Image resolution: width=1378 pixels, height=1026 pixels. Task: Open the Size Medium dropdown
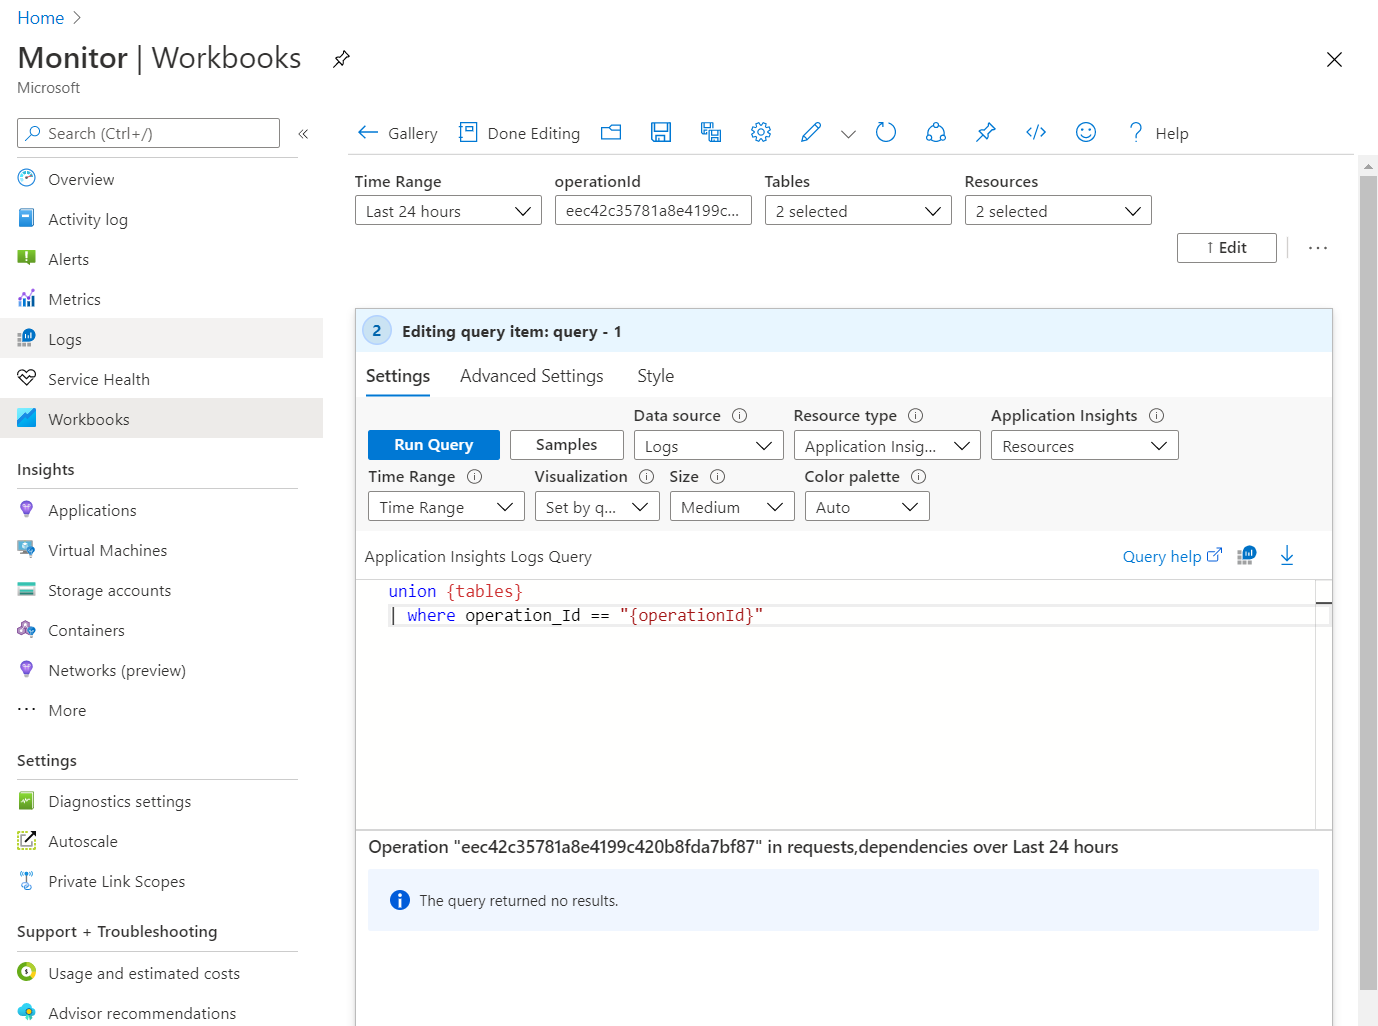coord(732,507)
